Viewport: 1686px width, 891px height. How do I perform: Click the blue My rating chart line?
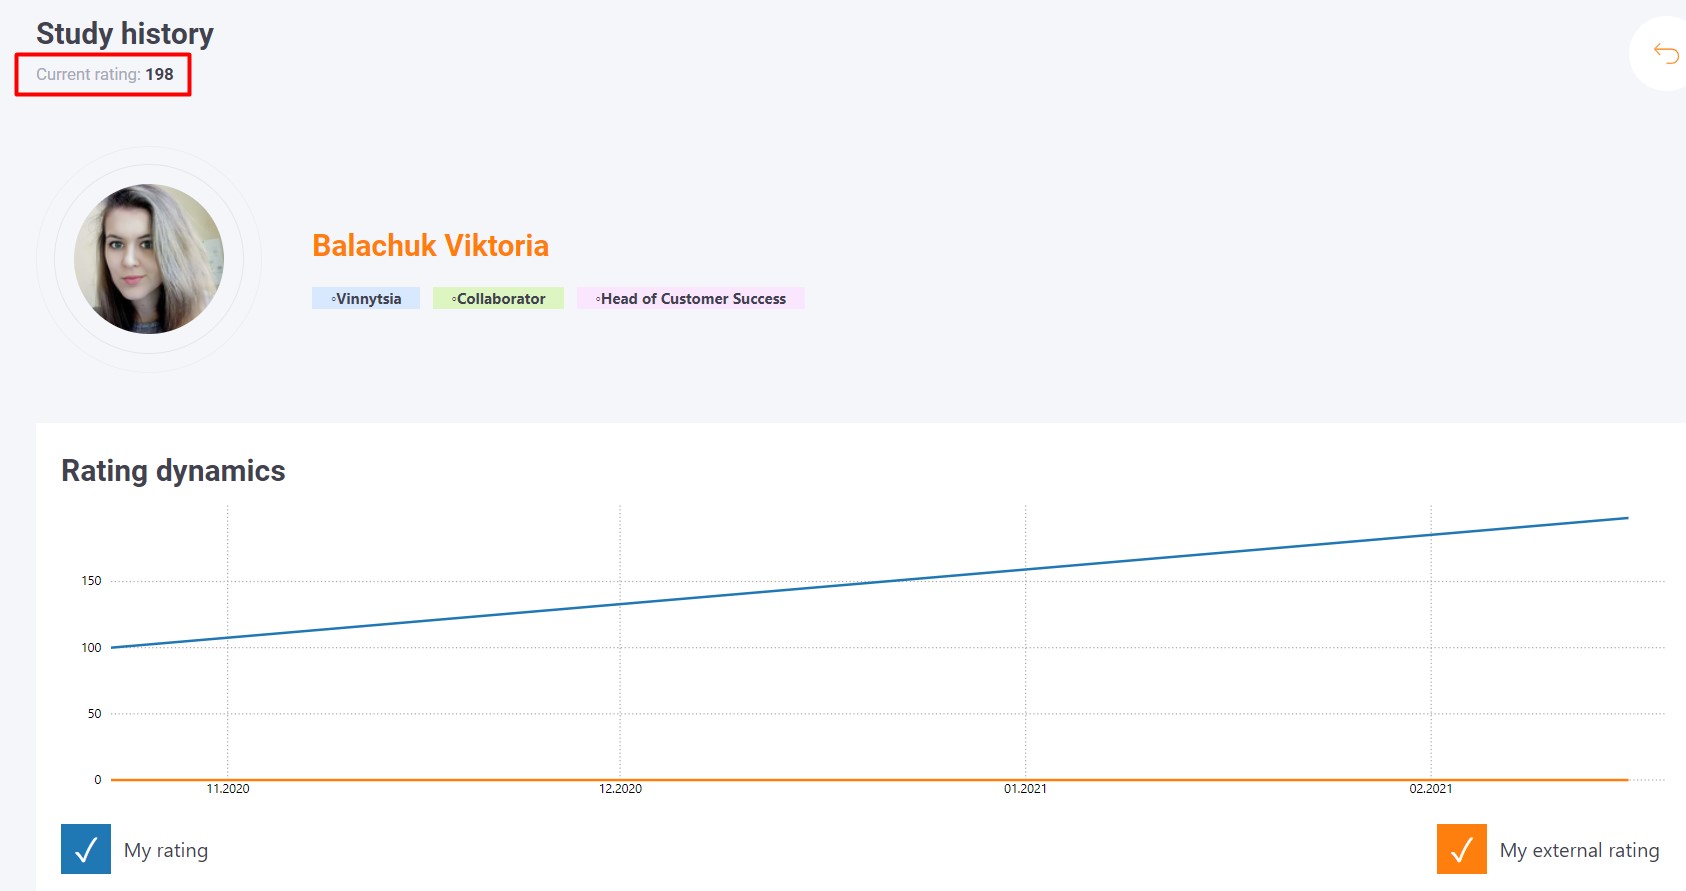(x=870, y=583)
